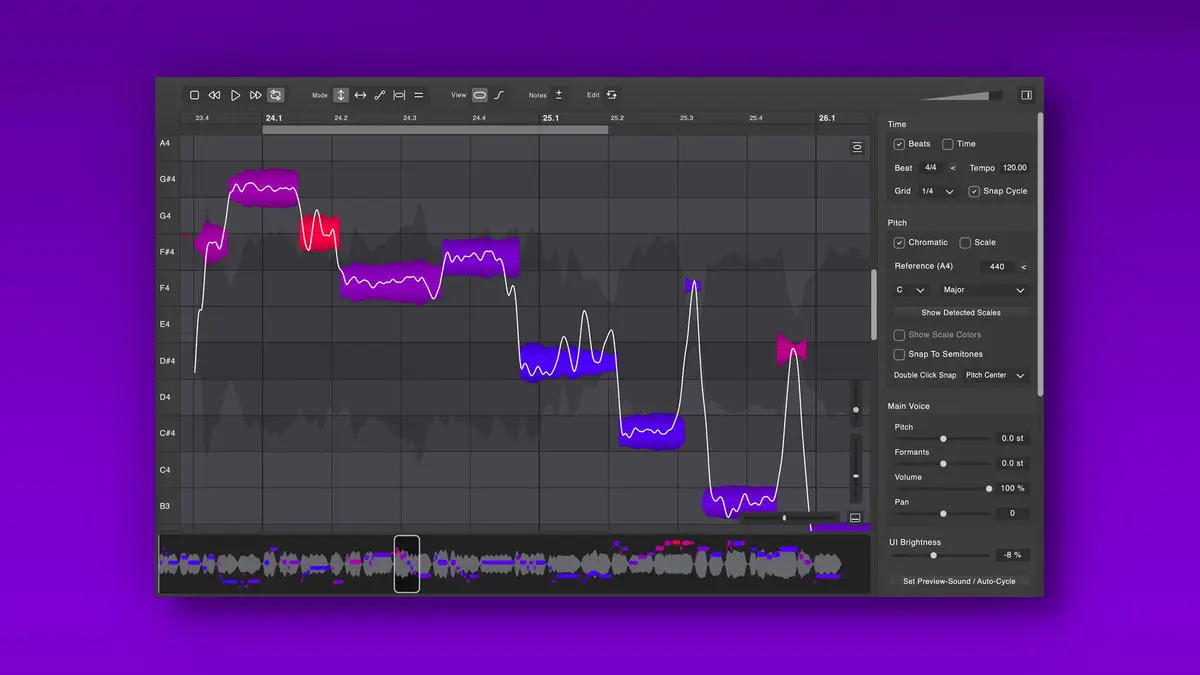This screenshot has width=1200, height=675.
Task: Uncheck the Beats checkbox
Action: click(899, 144)
